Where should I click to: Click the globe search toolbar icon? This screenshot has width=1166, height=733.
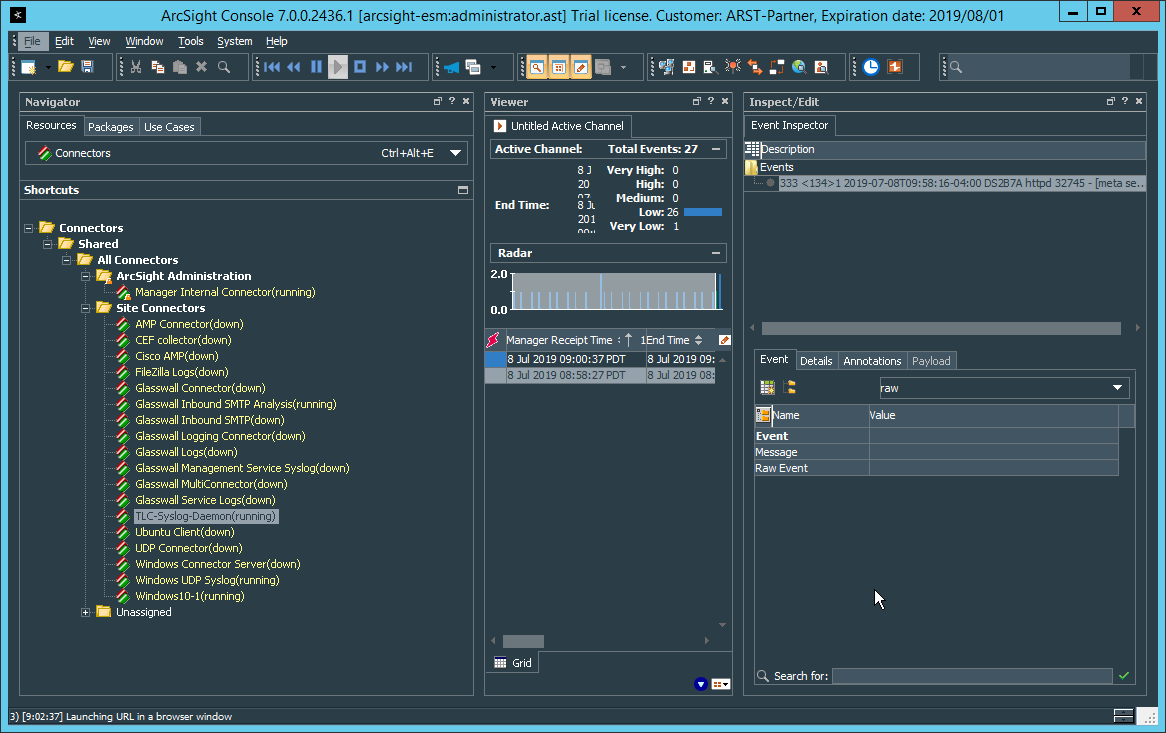click(799, 67)
